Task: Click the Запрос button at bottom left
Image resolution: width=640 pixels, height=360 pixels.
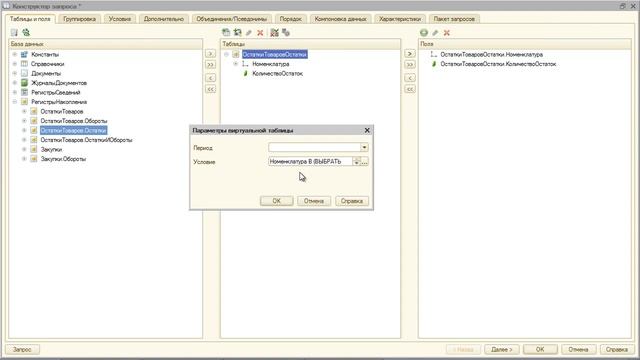Action: coord(22,349)
